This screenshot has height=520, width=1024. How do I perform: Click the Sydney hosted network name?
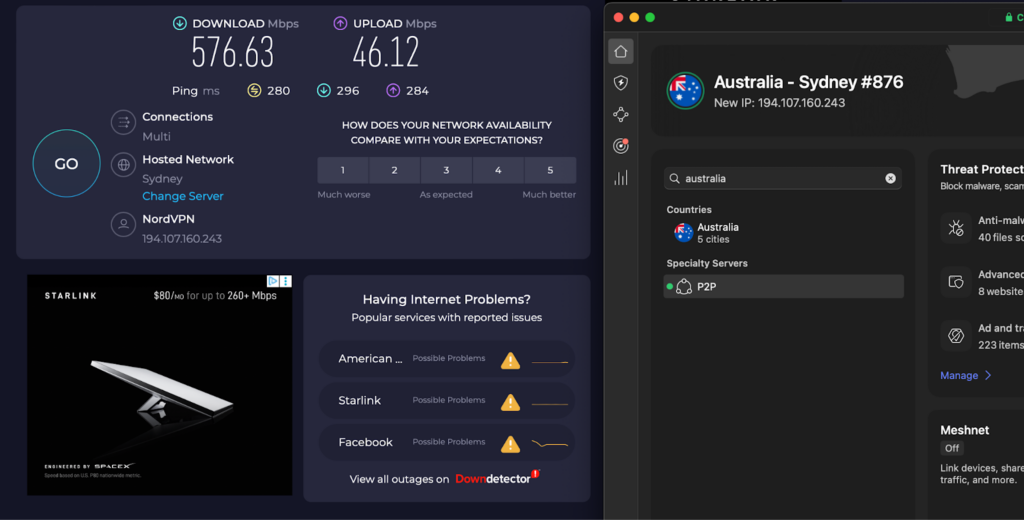[x=163, y=178]
